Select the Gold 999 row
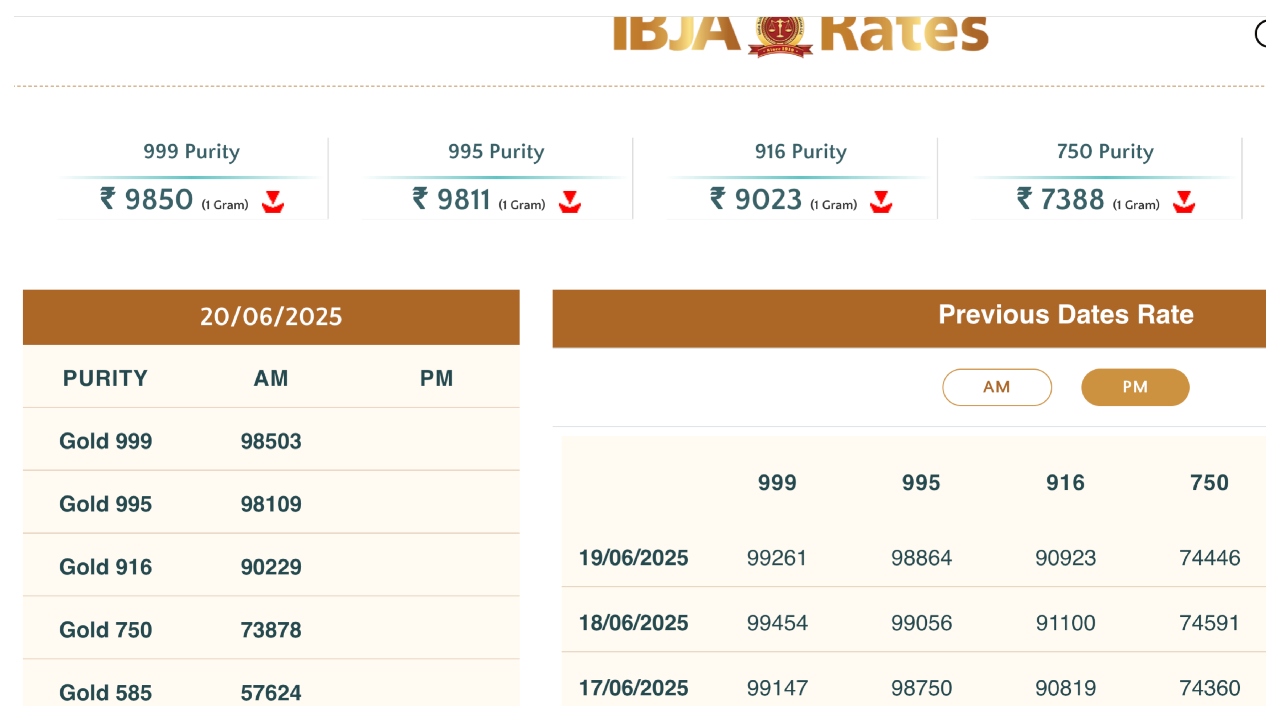 (x=106, y=441)
